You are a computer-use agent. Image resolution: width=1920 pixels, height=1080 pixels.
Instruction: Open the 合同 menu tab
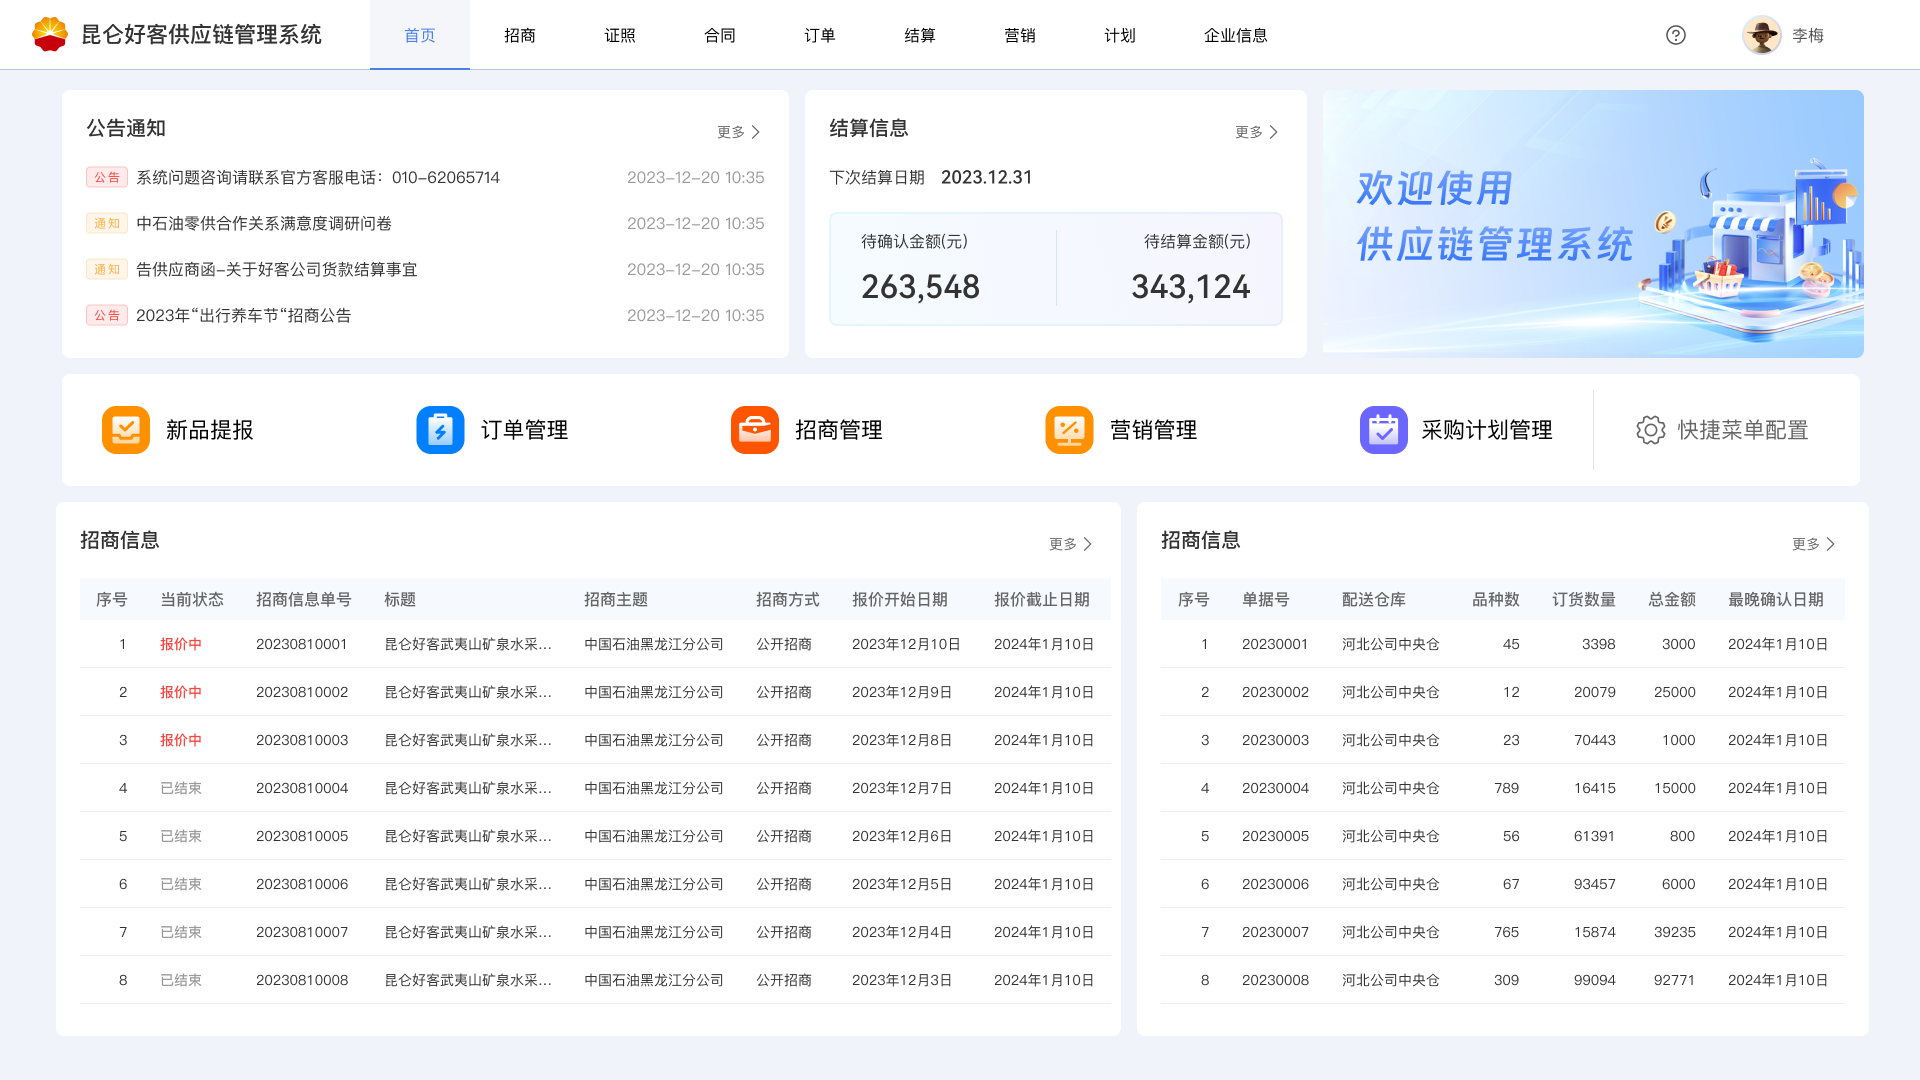[720, 35]
